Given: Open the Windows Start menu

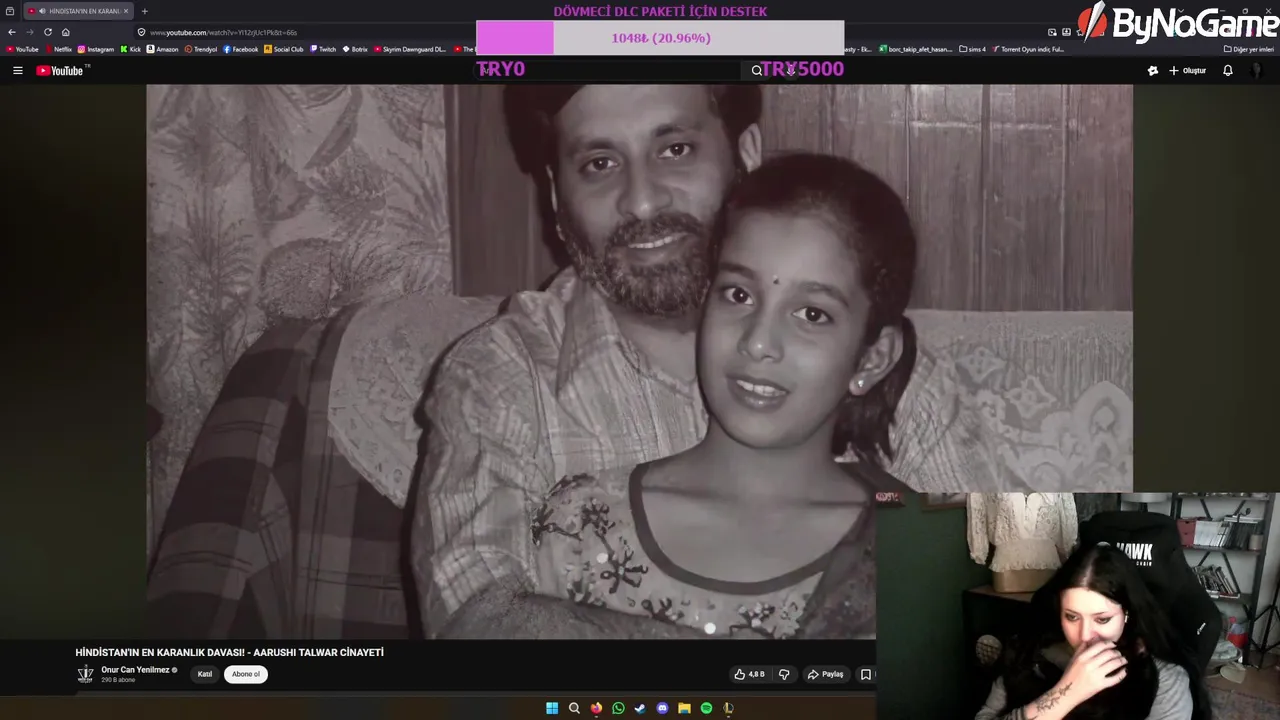Looking at the screenshot, I should coord(552,708).
